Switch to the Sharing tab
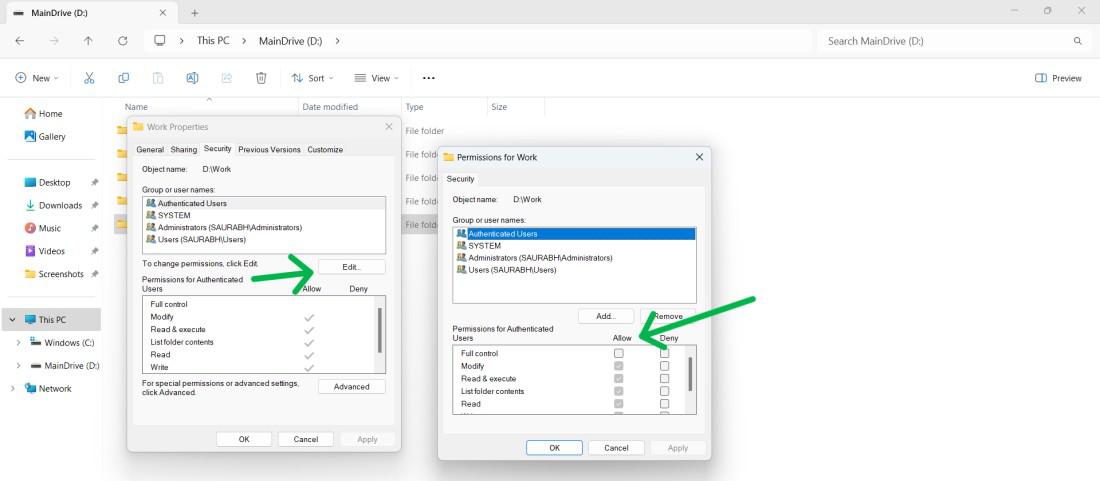The image size is (1100, 481). (184, 149)
